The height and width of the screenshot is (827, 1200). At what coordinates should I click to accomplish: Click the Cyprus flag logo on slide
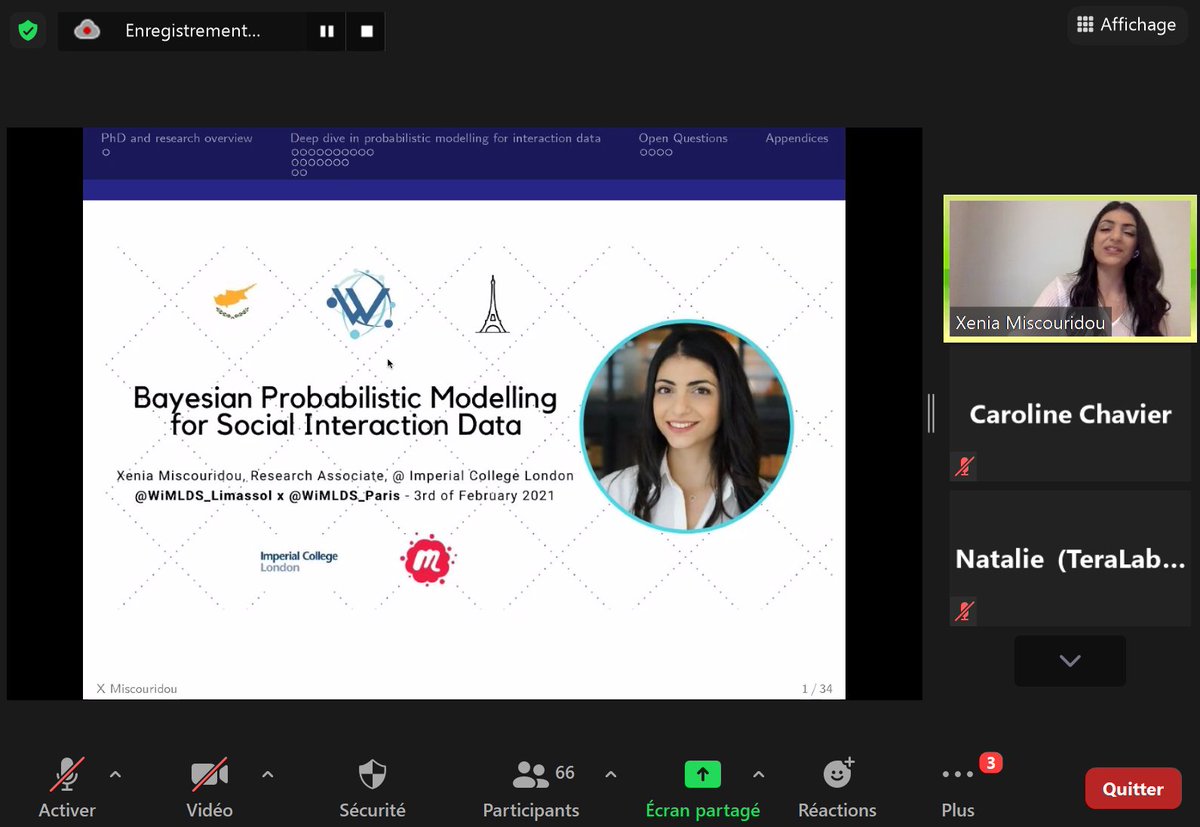tap(235, 301)
